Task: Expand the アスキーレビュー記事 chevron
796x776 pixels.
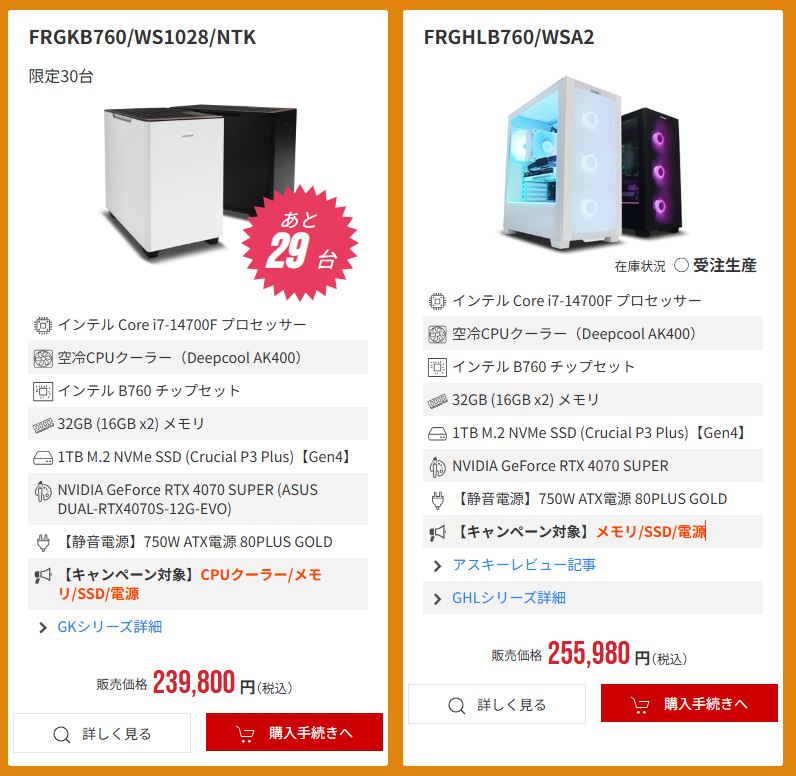Action: pyautogui.click(x=437, y=566)
